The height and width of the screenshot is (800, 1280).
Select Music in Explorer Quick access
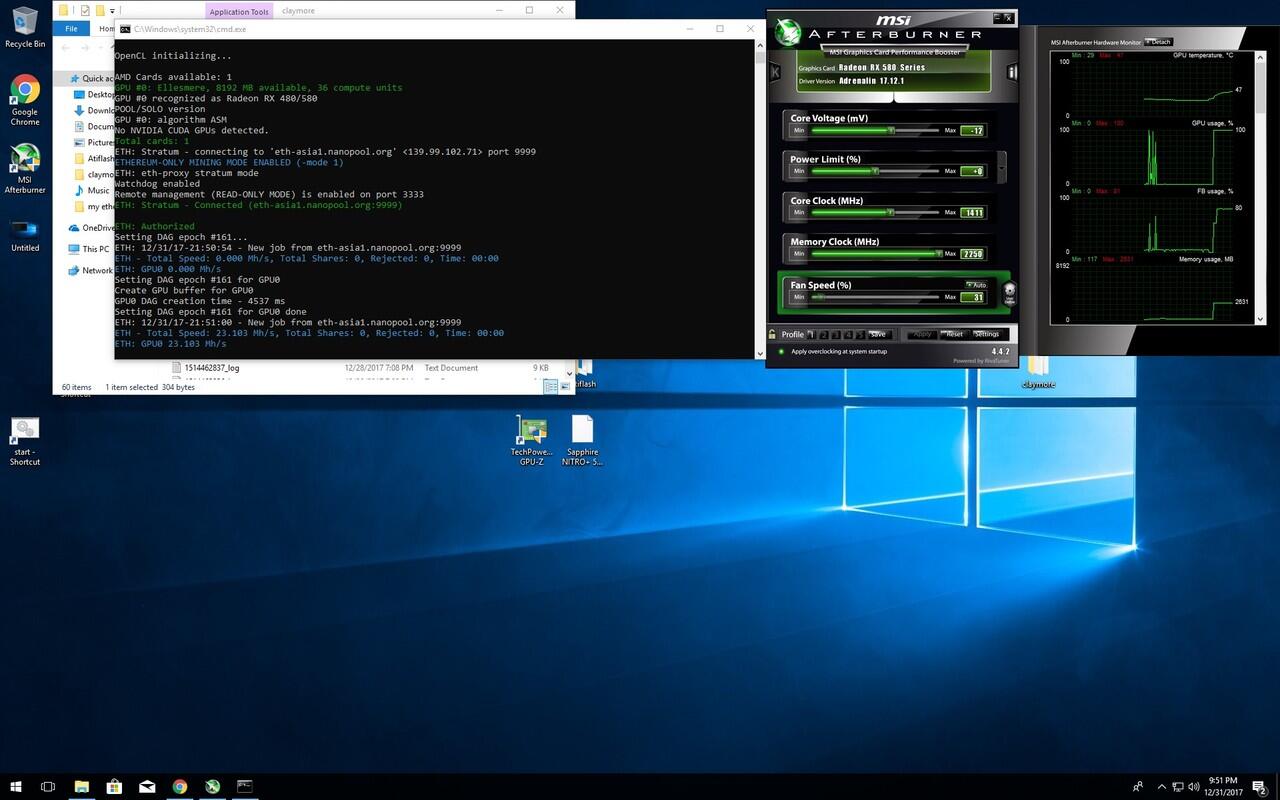92,190
